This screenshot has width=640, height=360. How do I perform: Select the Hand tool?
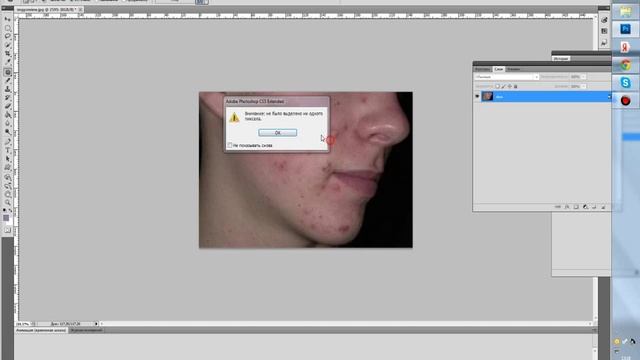pos(8,194)
